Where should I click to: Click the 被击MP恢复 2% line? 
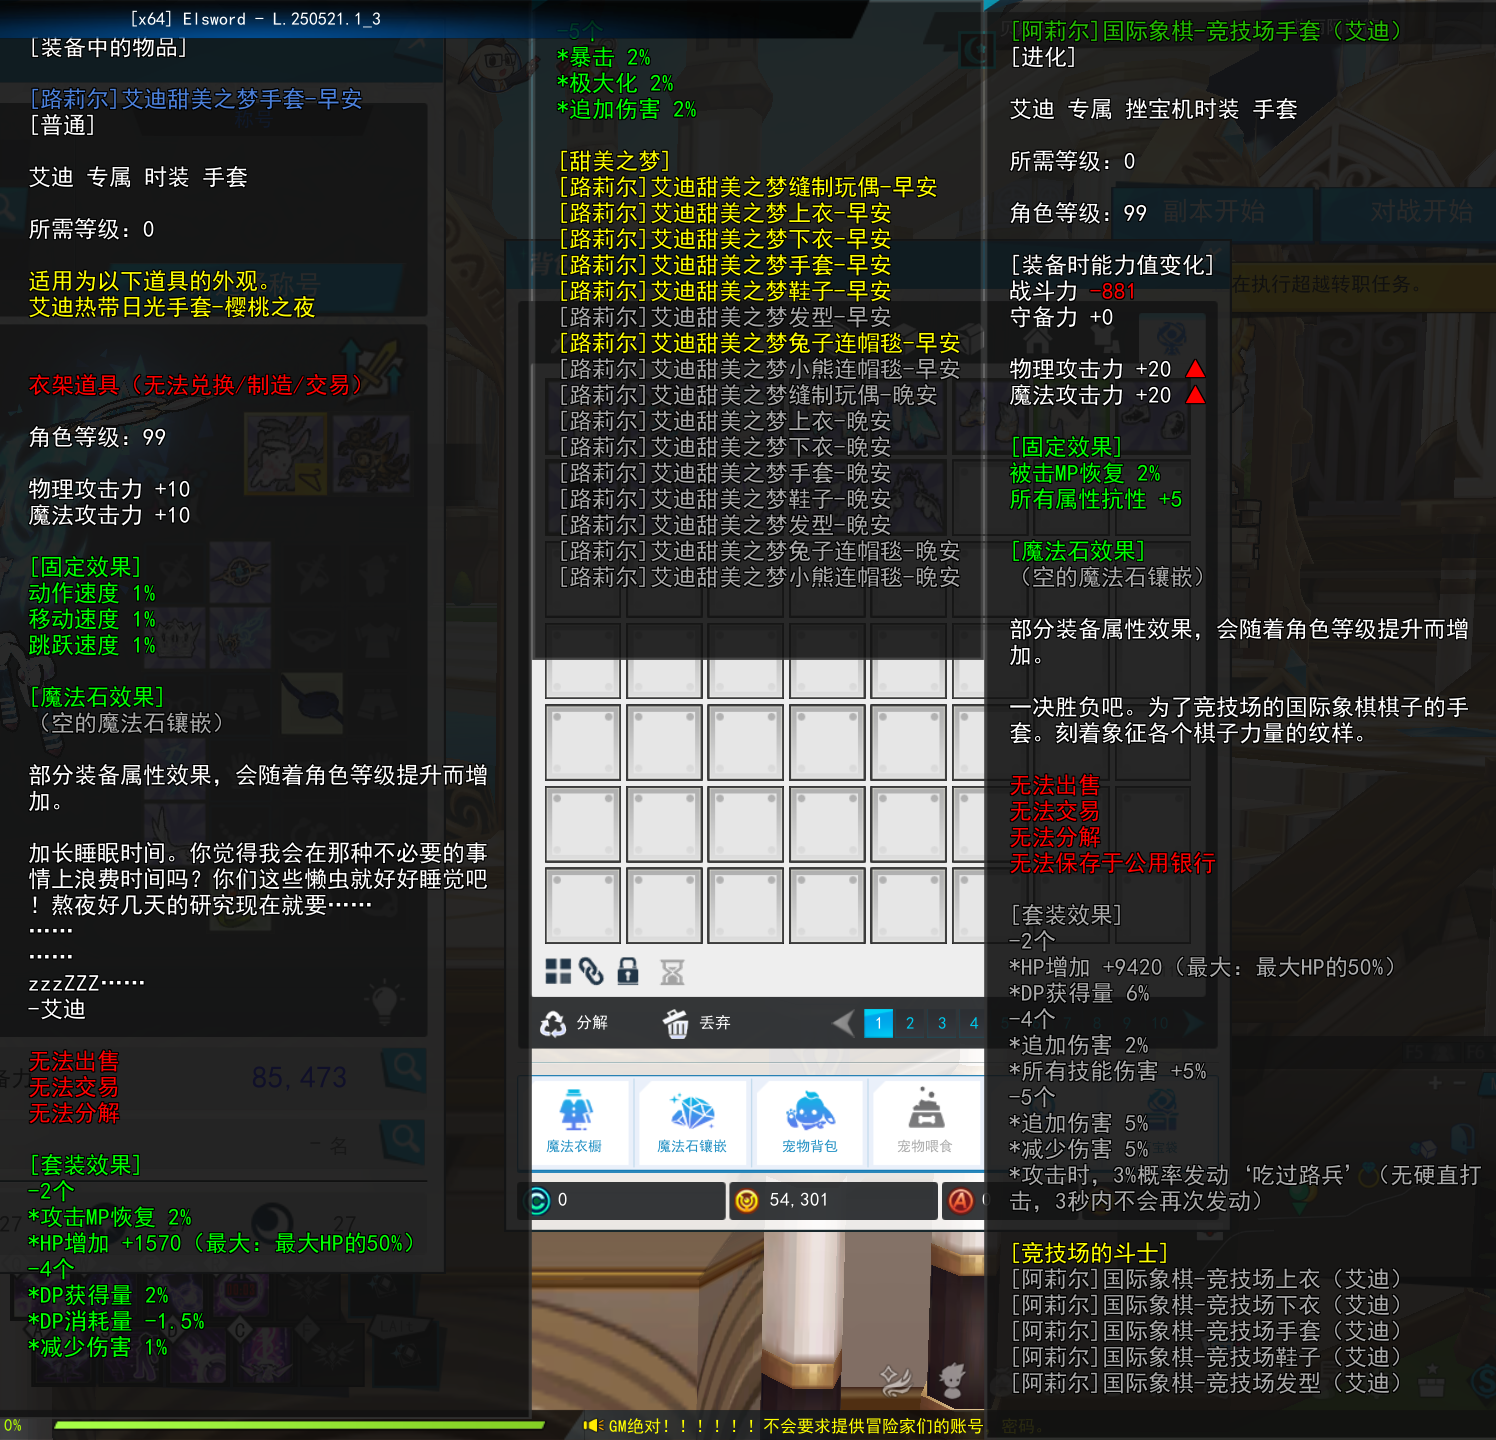[x=1085, y=473]
